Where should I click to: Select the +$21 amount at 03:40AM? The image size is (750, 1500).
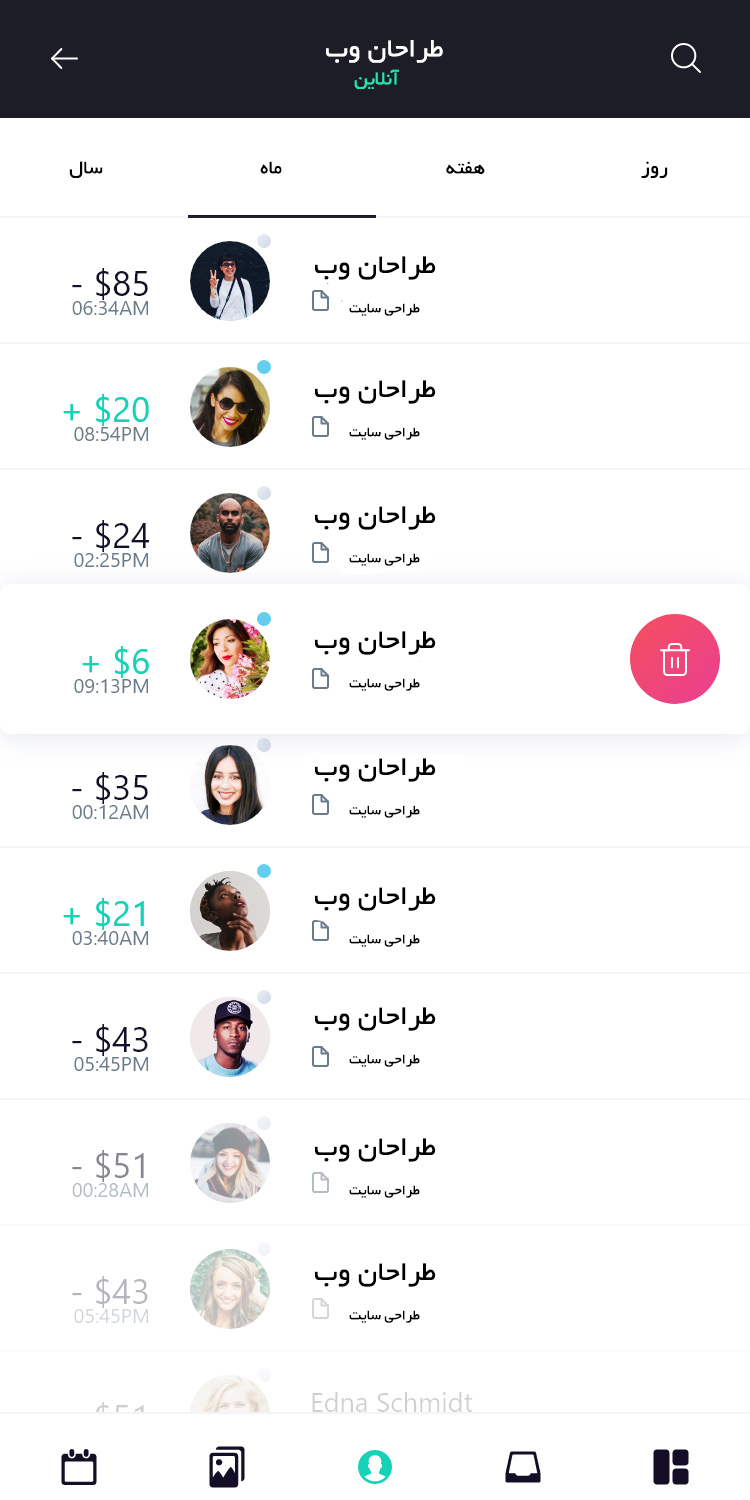[x=107, y=913]
